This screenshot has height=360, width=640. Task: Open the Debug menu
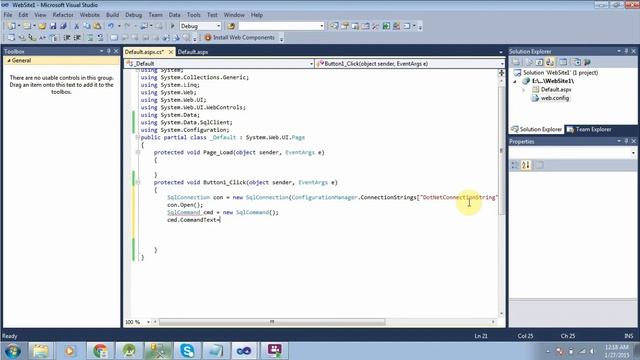133,15
